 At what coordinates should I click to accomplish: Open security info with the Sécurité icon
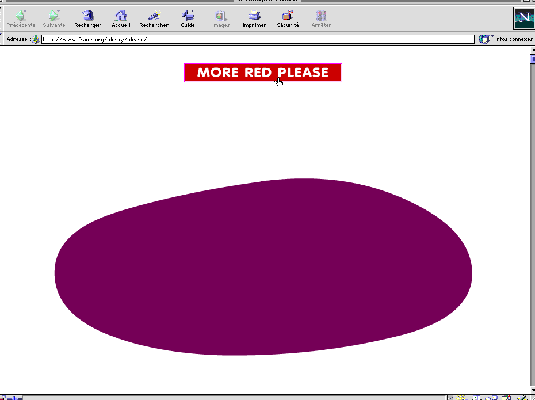pyautogui.click(x=288, y=18)
